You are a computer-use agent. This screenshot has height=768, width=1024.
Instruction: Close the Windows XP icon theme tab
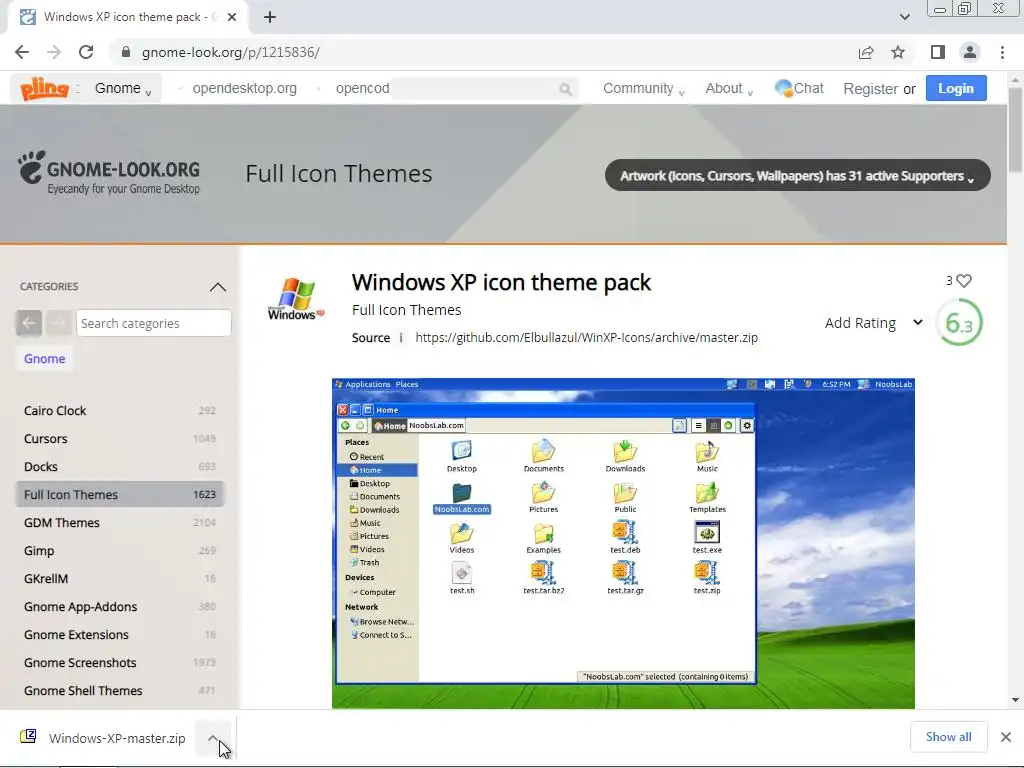point(232,17)
